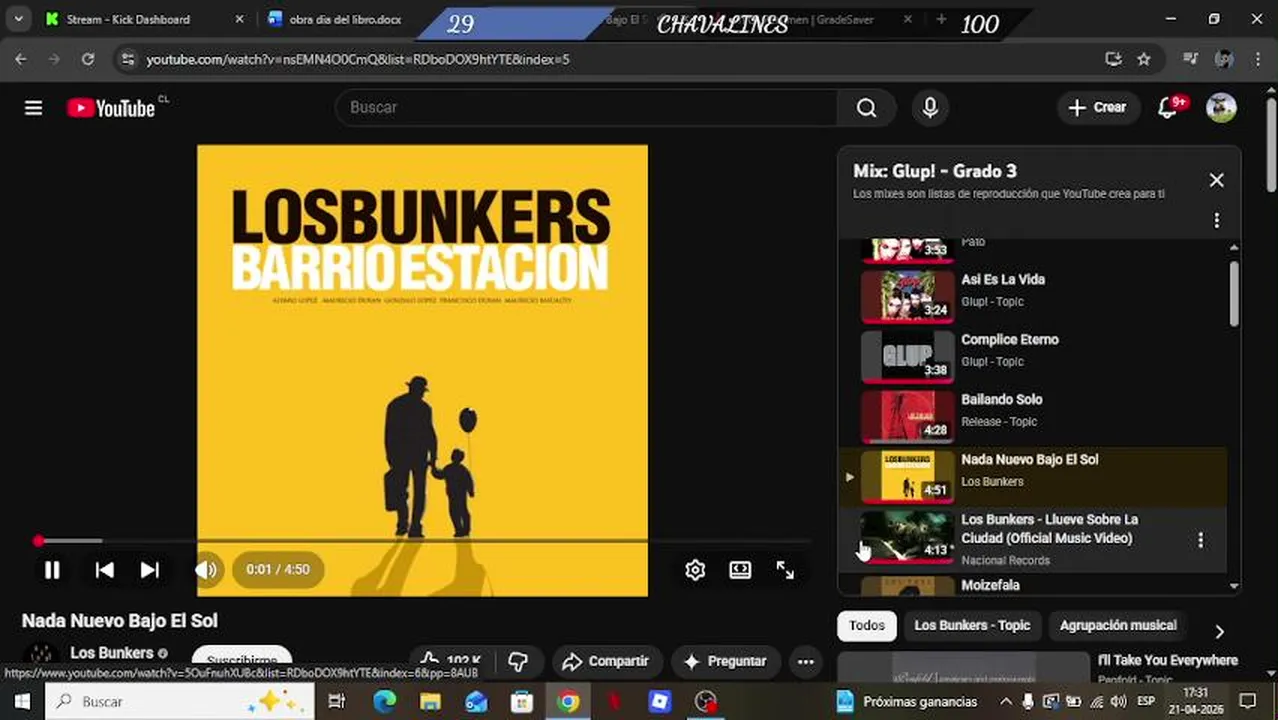Open Próximas ganancias news widget
Viewport: 1278px width, 720px height.
pyautogui.click(x=906, y=701)
